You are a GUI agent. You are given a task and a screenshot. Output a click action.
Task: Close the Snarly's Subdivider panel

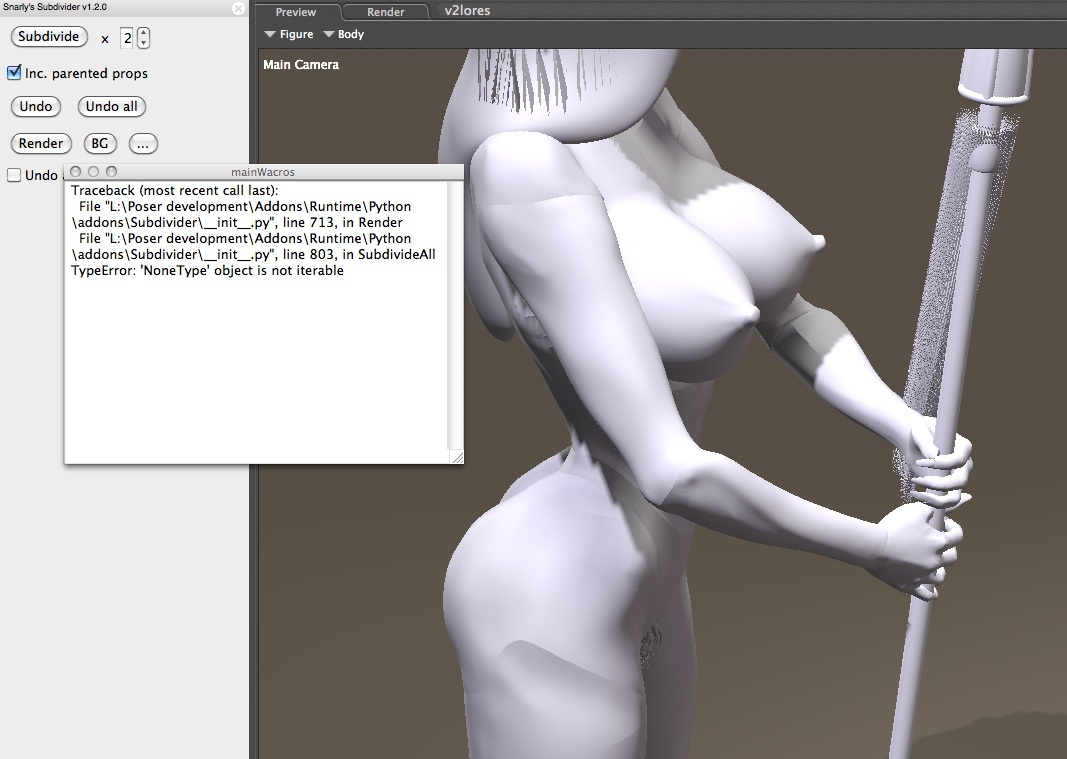click(238, 8)
